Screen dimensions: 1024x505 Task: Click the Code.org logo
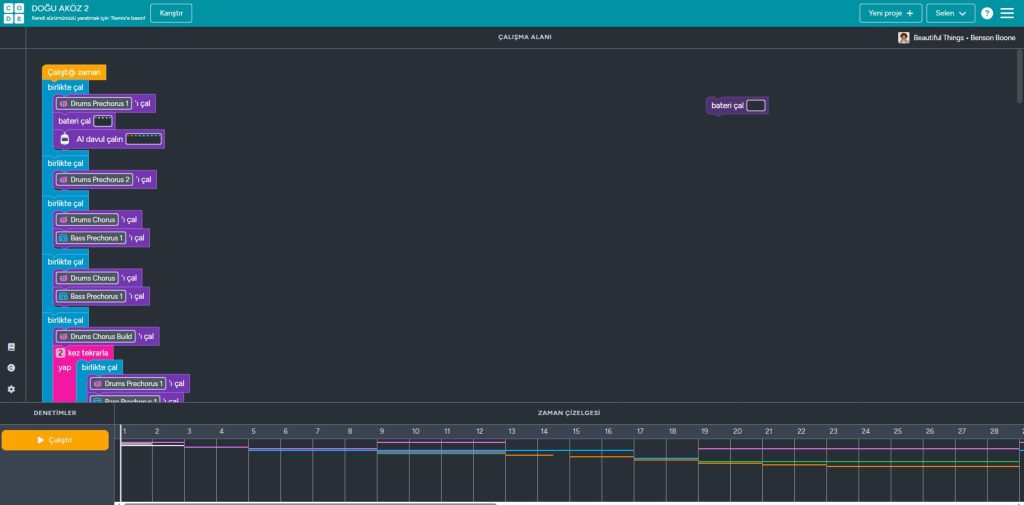(13, 13)
